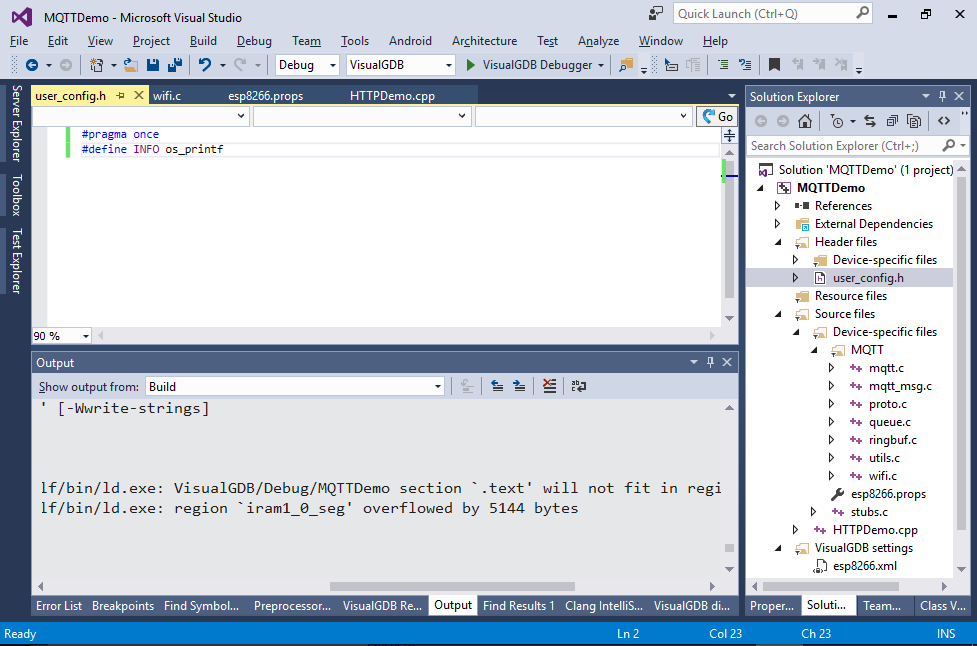Click the Find in Files toolbar icon
This screenshot has width=977, height=646.
pyautogui.click(x=626, y=65)
